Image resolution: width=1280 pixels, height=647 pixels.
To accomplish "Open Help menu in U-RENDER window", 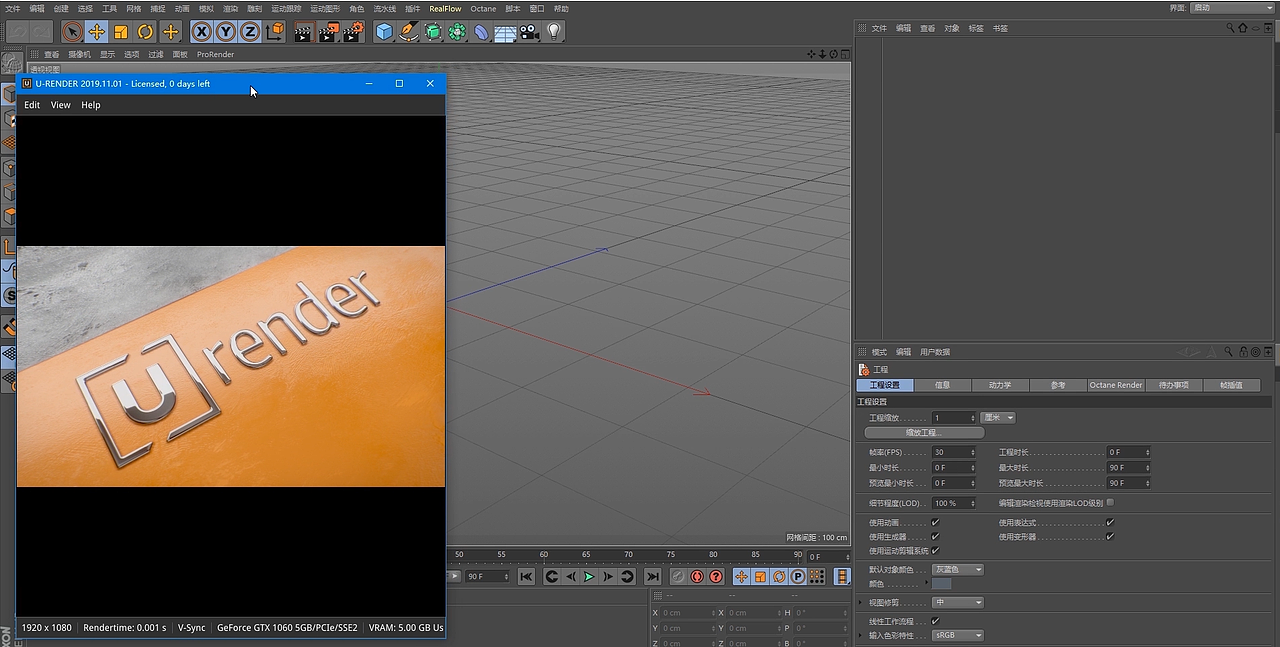I will coord(91,105).
